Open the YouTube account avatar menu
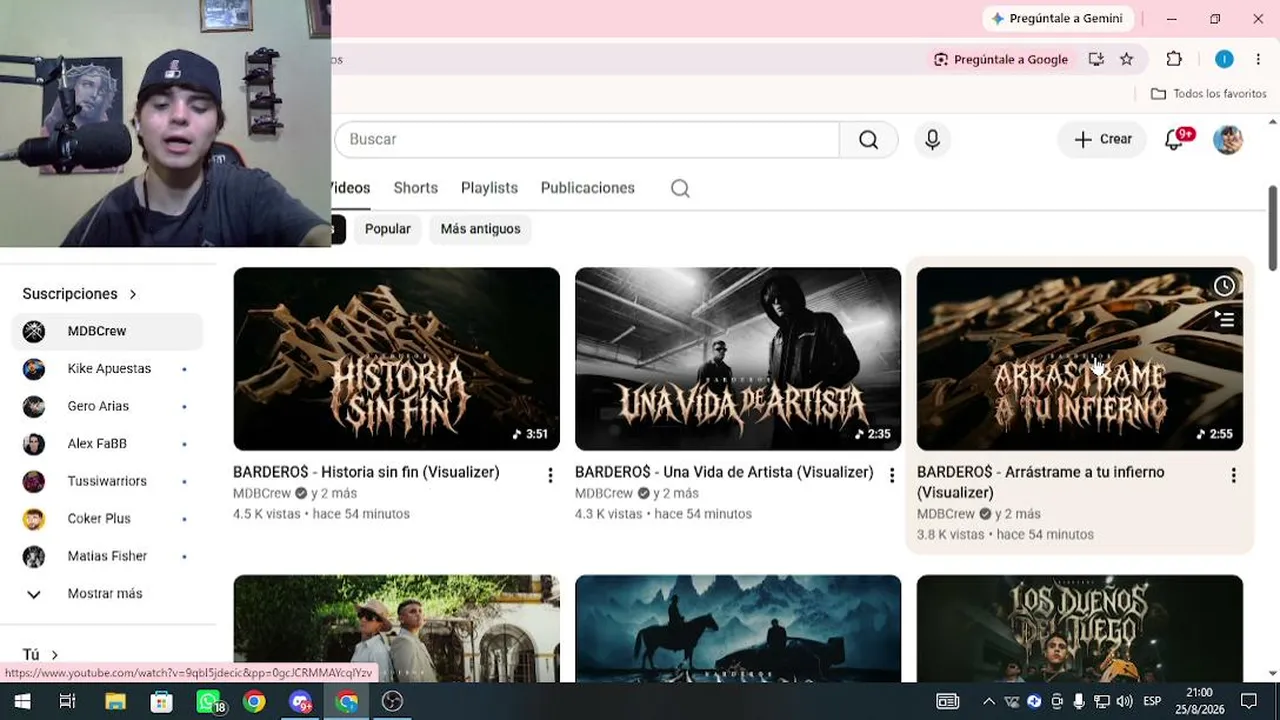Screen dimensions: 1280x720 tap(1228, 140)
